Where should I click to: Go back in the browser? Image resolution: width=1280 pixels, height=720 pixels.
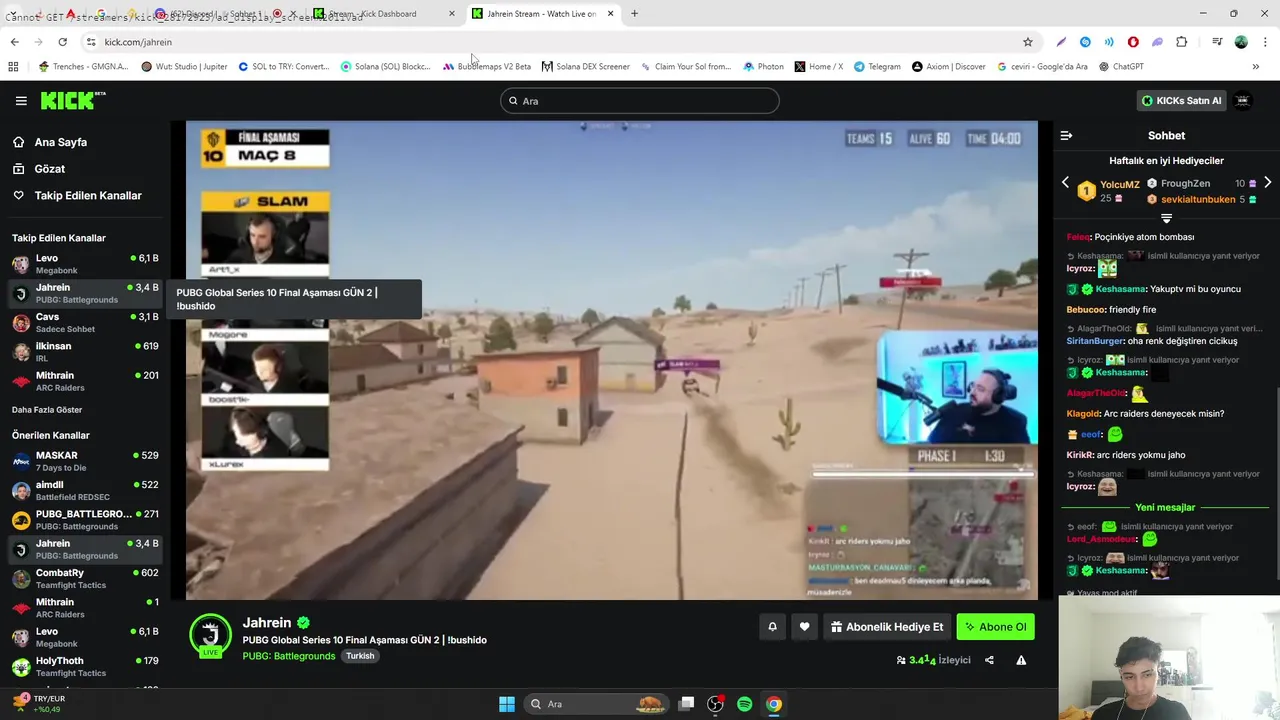point(14,42)
